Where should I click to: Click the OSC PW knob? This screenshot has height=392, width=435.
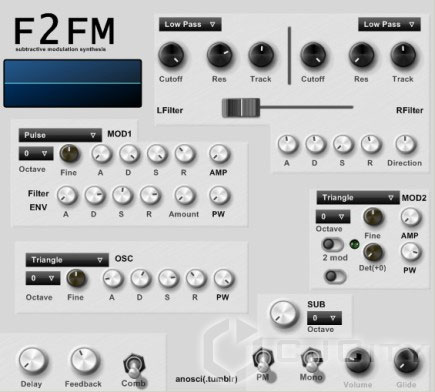(223, 279)
